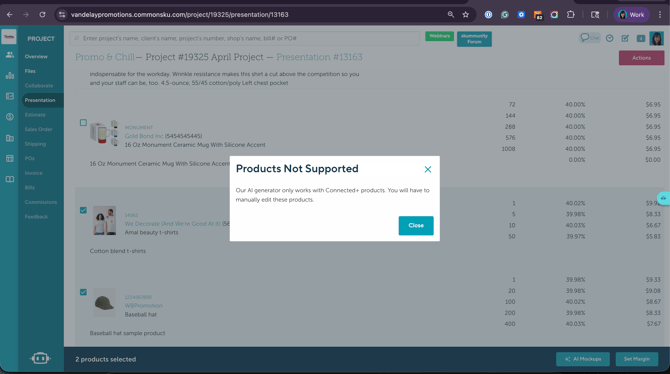This screenshot has width=670, height=374.
Task: Open the ceramic mug product thumbnail
Action: point(104,133)
